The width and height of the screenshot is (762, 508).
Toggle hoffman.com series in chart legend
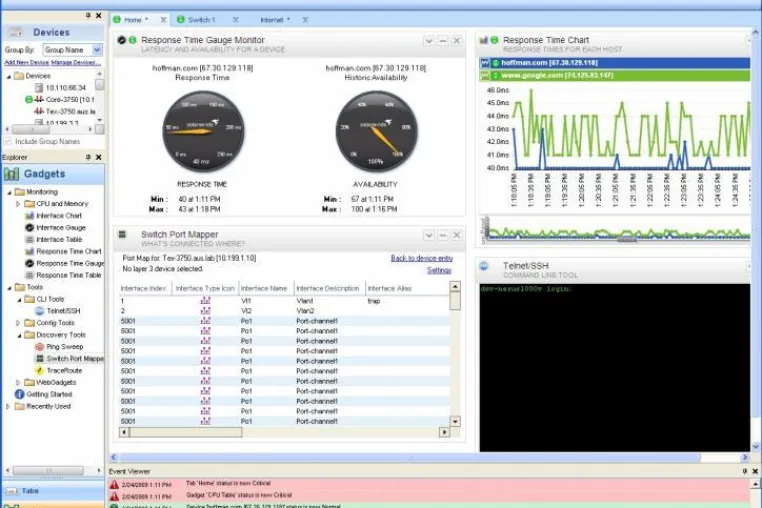click(x=485, y=63)
